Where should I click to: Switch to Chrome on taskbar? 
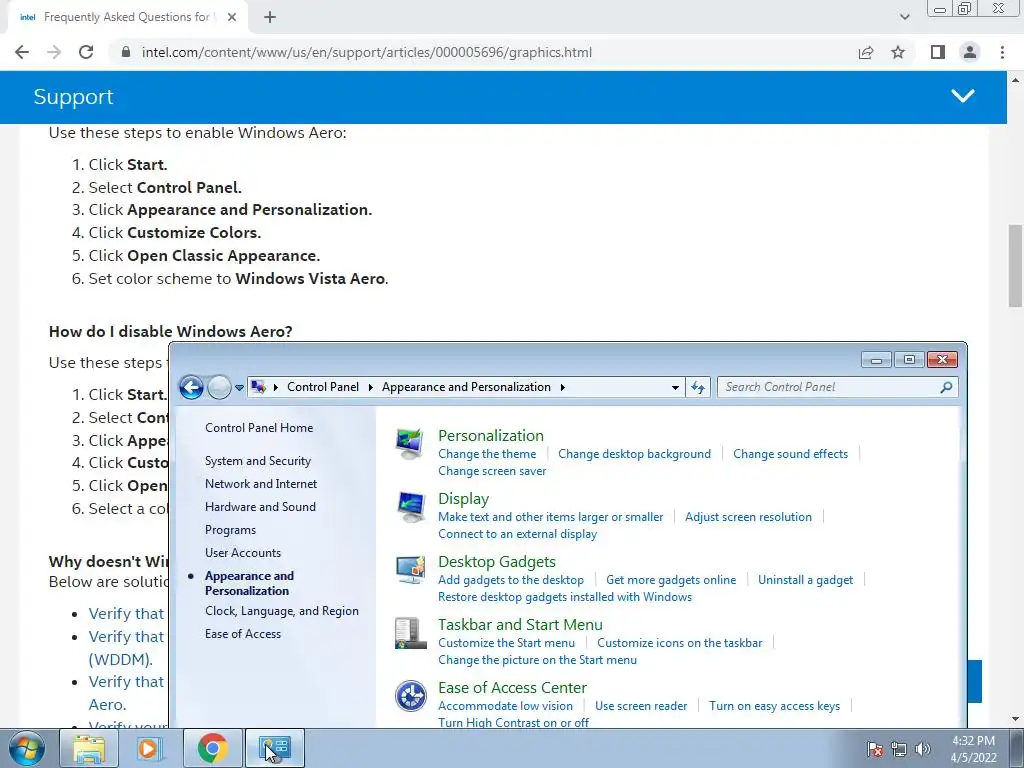point(212,748)
